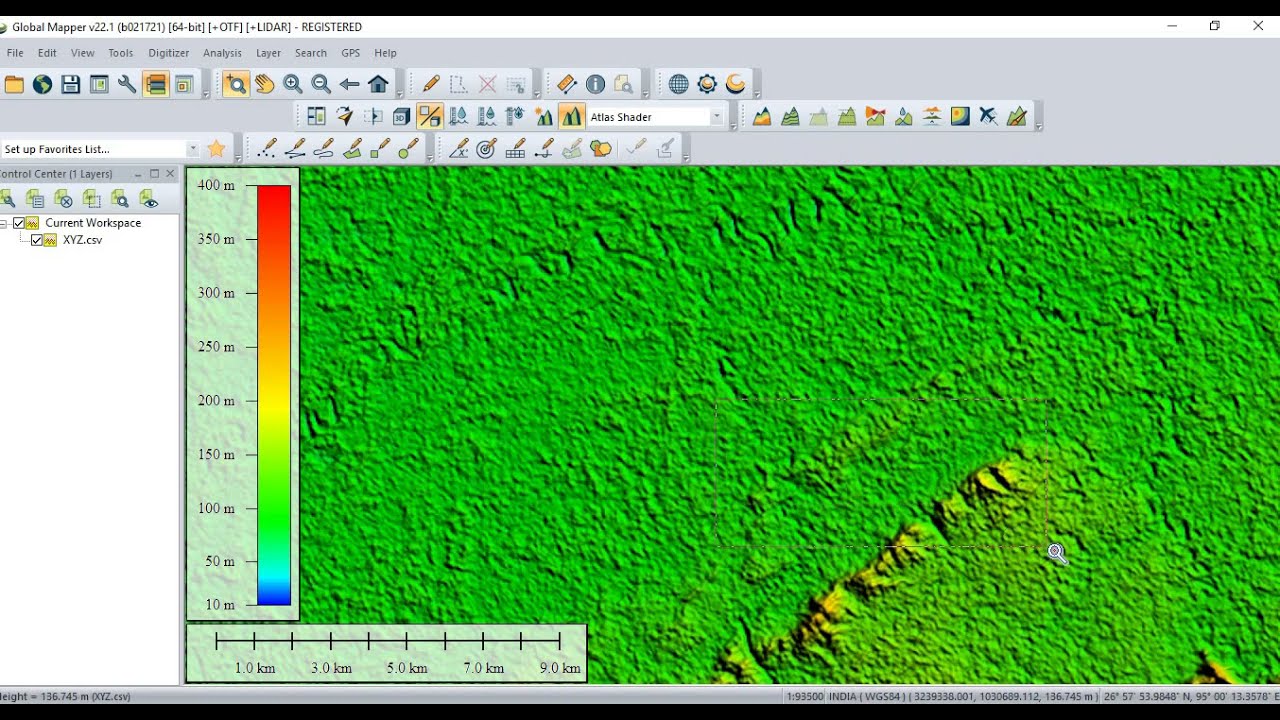1280x720 pixels.
Task: Open Configuration with the wrench icon
Action: (127, 85)
